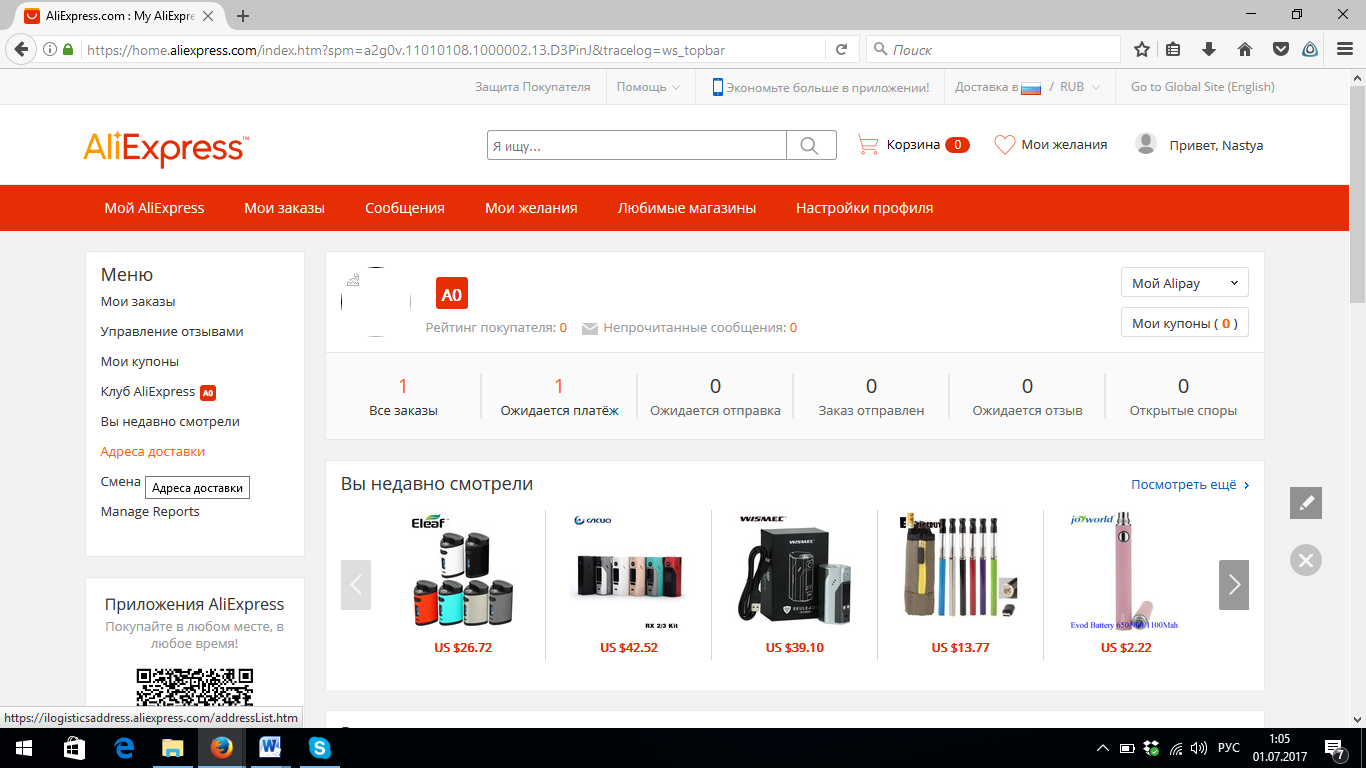Open the downloads arrow icon
Screen dimensions: 1366x768
pyautogui.click(x=1209, y=49)
